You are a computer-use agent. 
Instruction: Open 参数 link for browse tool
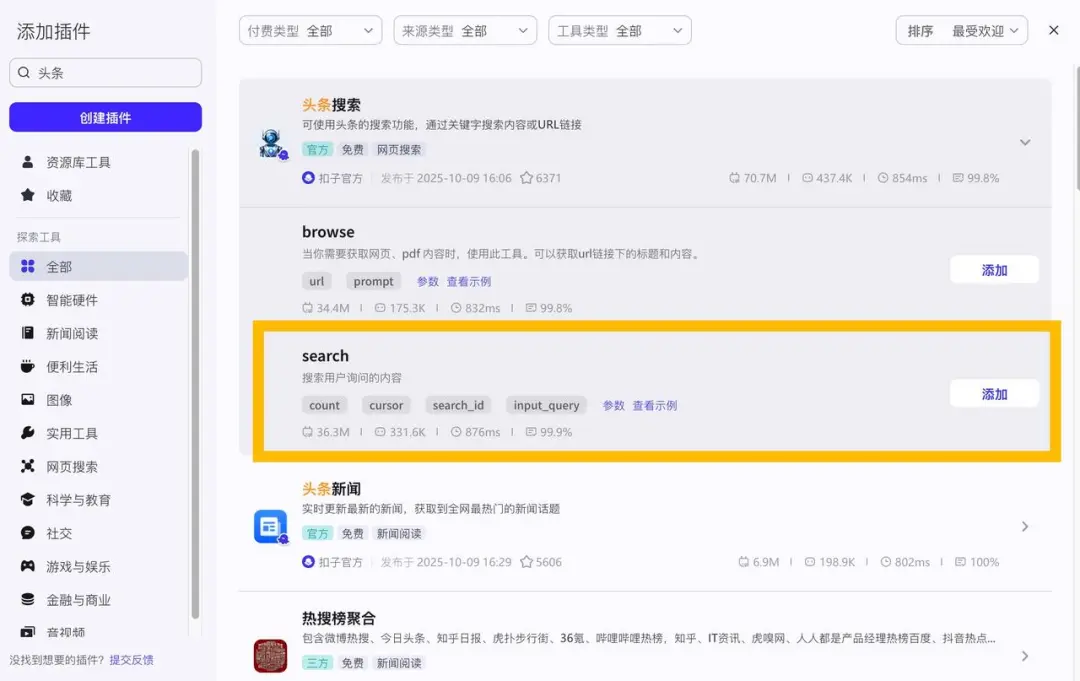tap(428, 281)
